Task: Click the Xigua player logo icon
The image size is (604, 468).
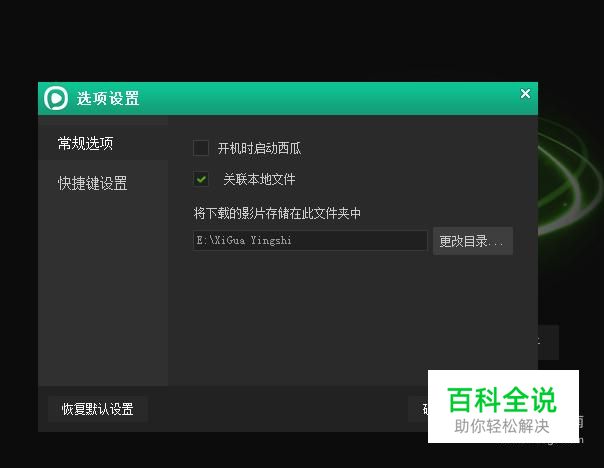Action: 56,98
